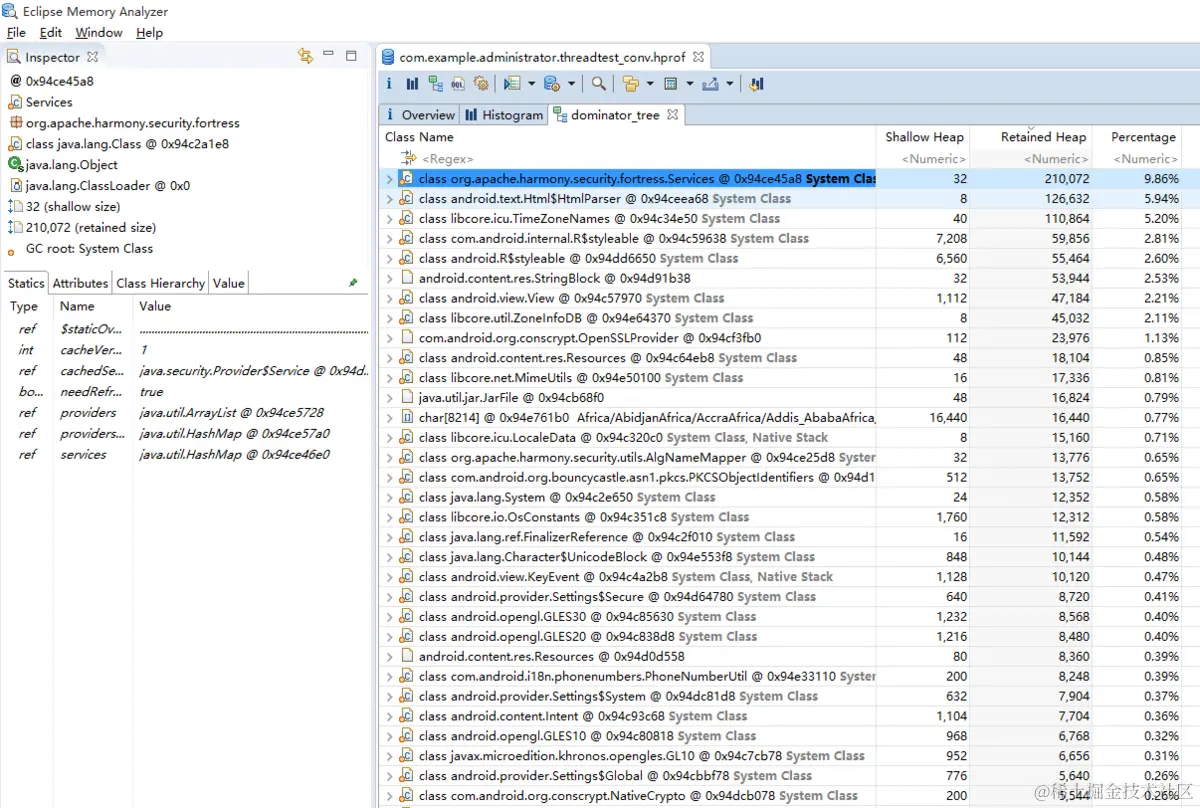
Task: Switch to the Histogram tab
Action: [504, 115]
